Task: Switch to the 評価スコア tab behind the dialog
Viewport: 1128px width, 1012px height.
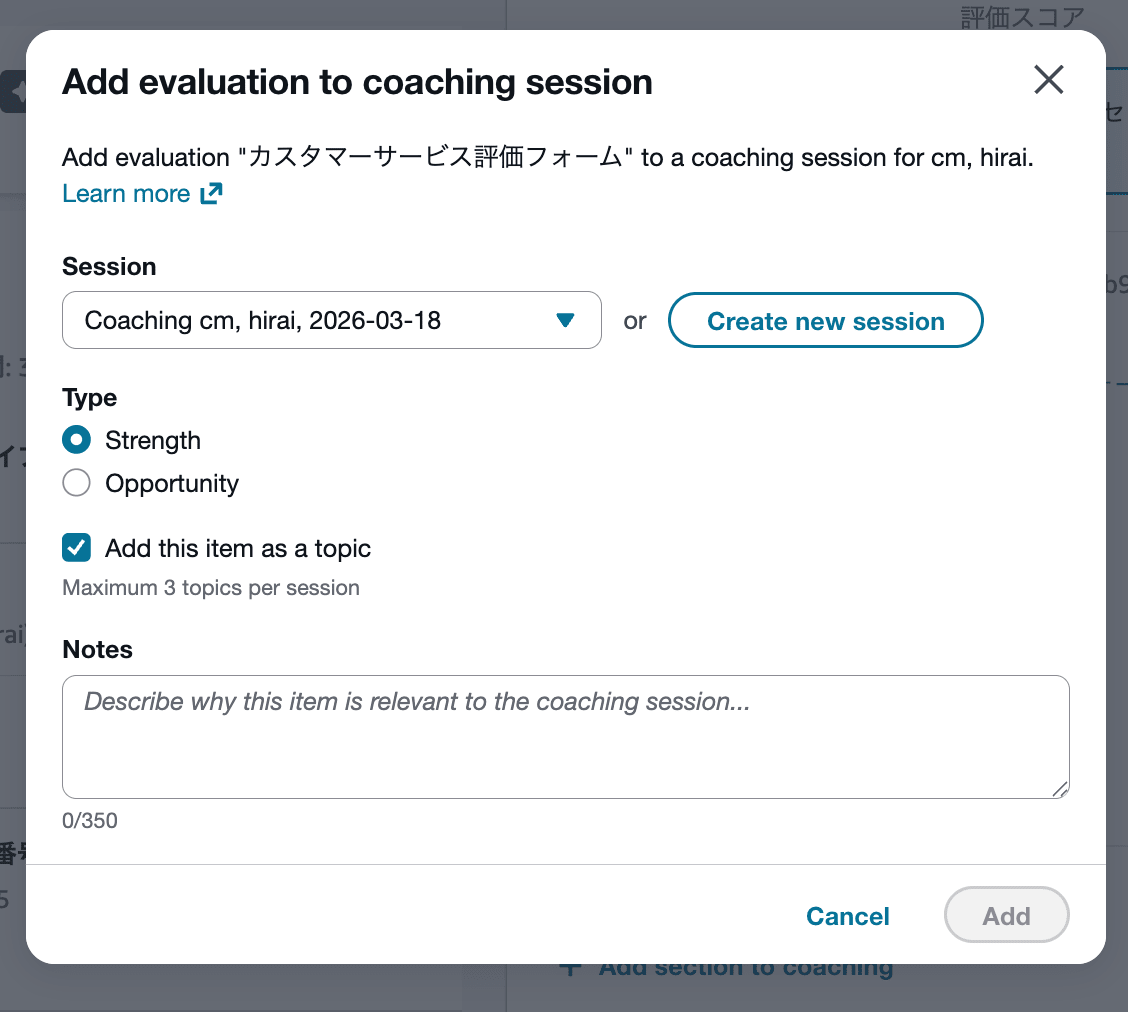Action: point(1022,17)
